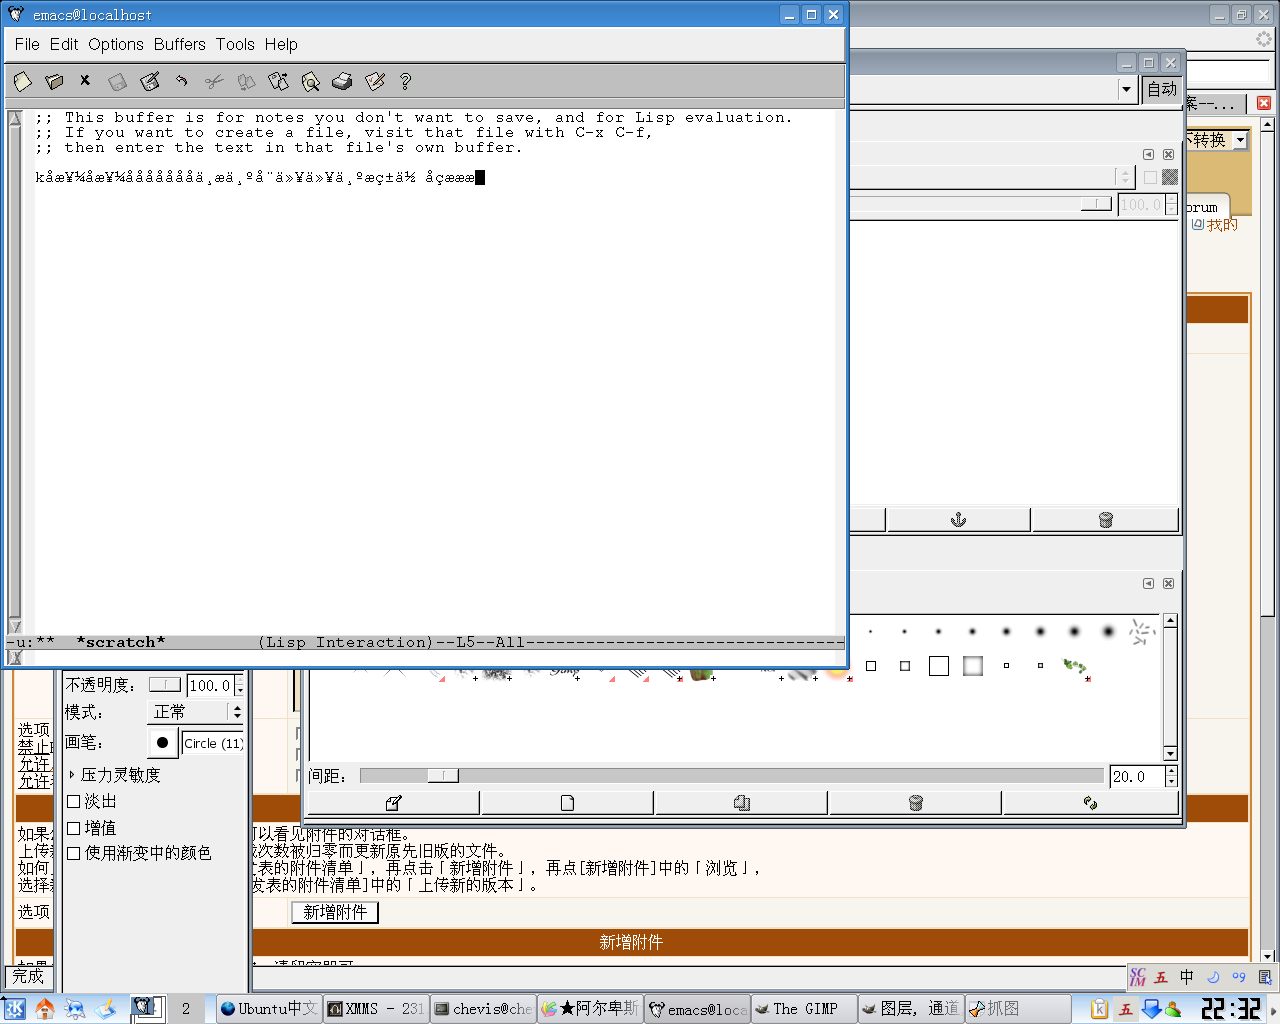Click the anchor layer button in layers dialog

[x=958, y=520]
